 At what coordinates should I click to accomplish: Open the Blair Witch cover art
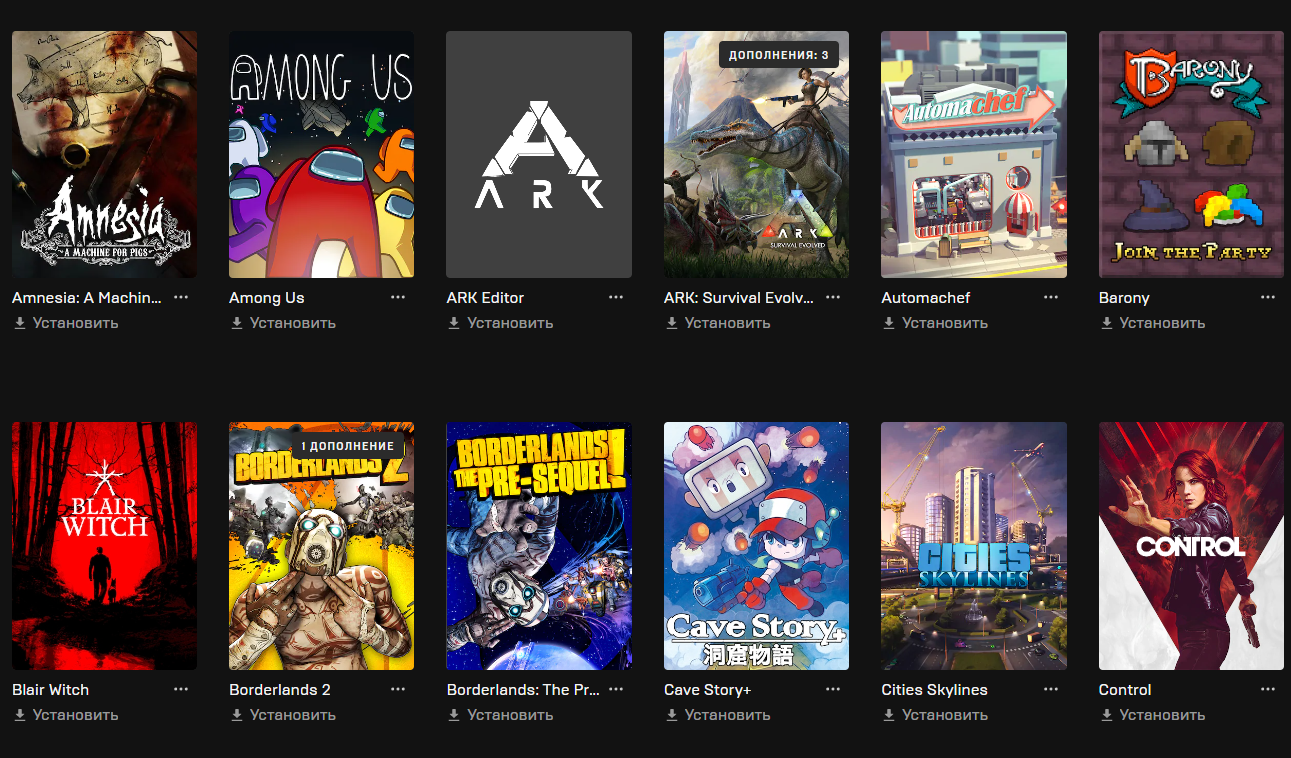[x=104, y=546]
